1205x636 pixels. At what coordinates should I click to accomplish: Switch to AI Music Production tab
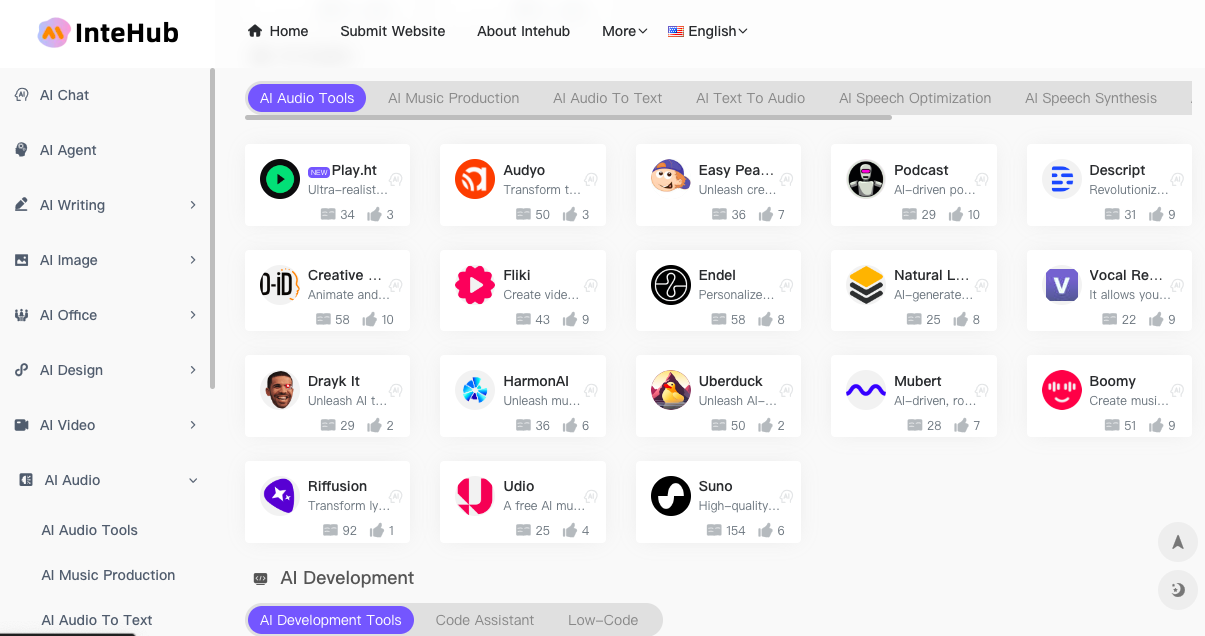[454, 98]
